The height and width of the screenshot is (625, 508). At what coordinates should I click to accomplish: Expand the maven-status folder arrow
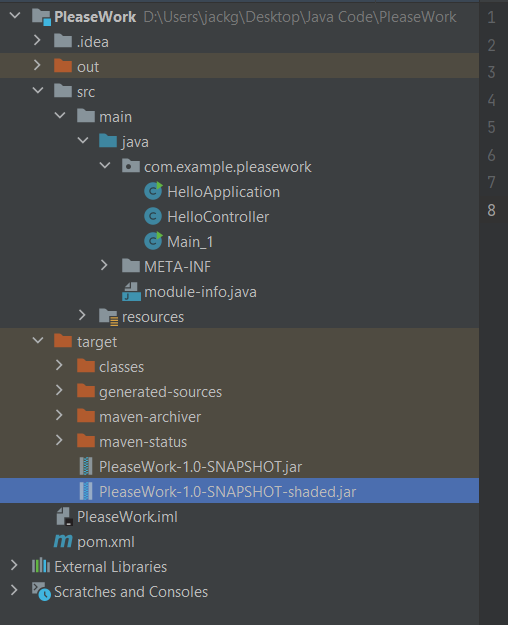pos(59,440)
